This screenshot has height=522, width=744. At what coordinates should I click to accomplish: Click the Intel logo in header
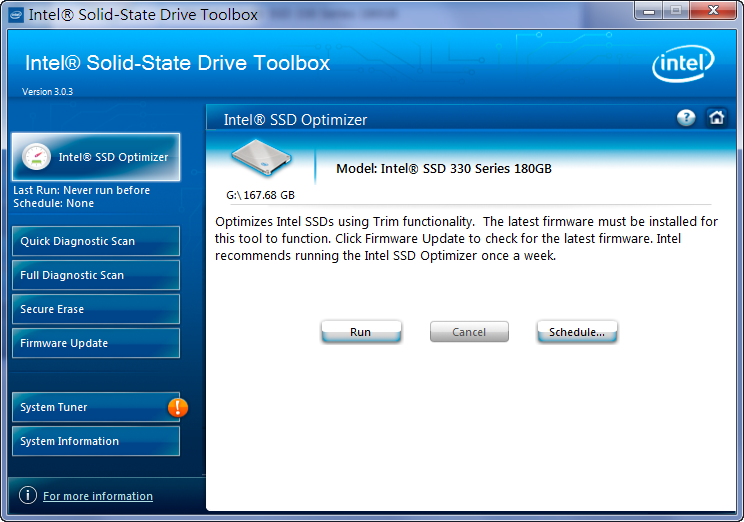(x=683, y=64)
